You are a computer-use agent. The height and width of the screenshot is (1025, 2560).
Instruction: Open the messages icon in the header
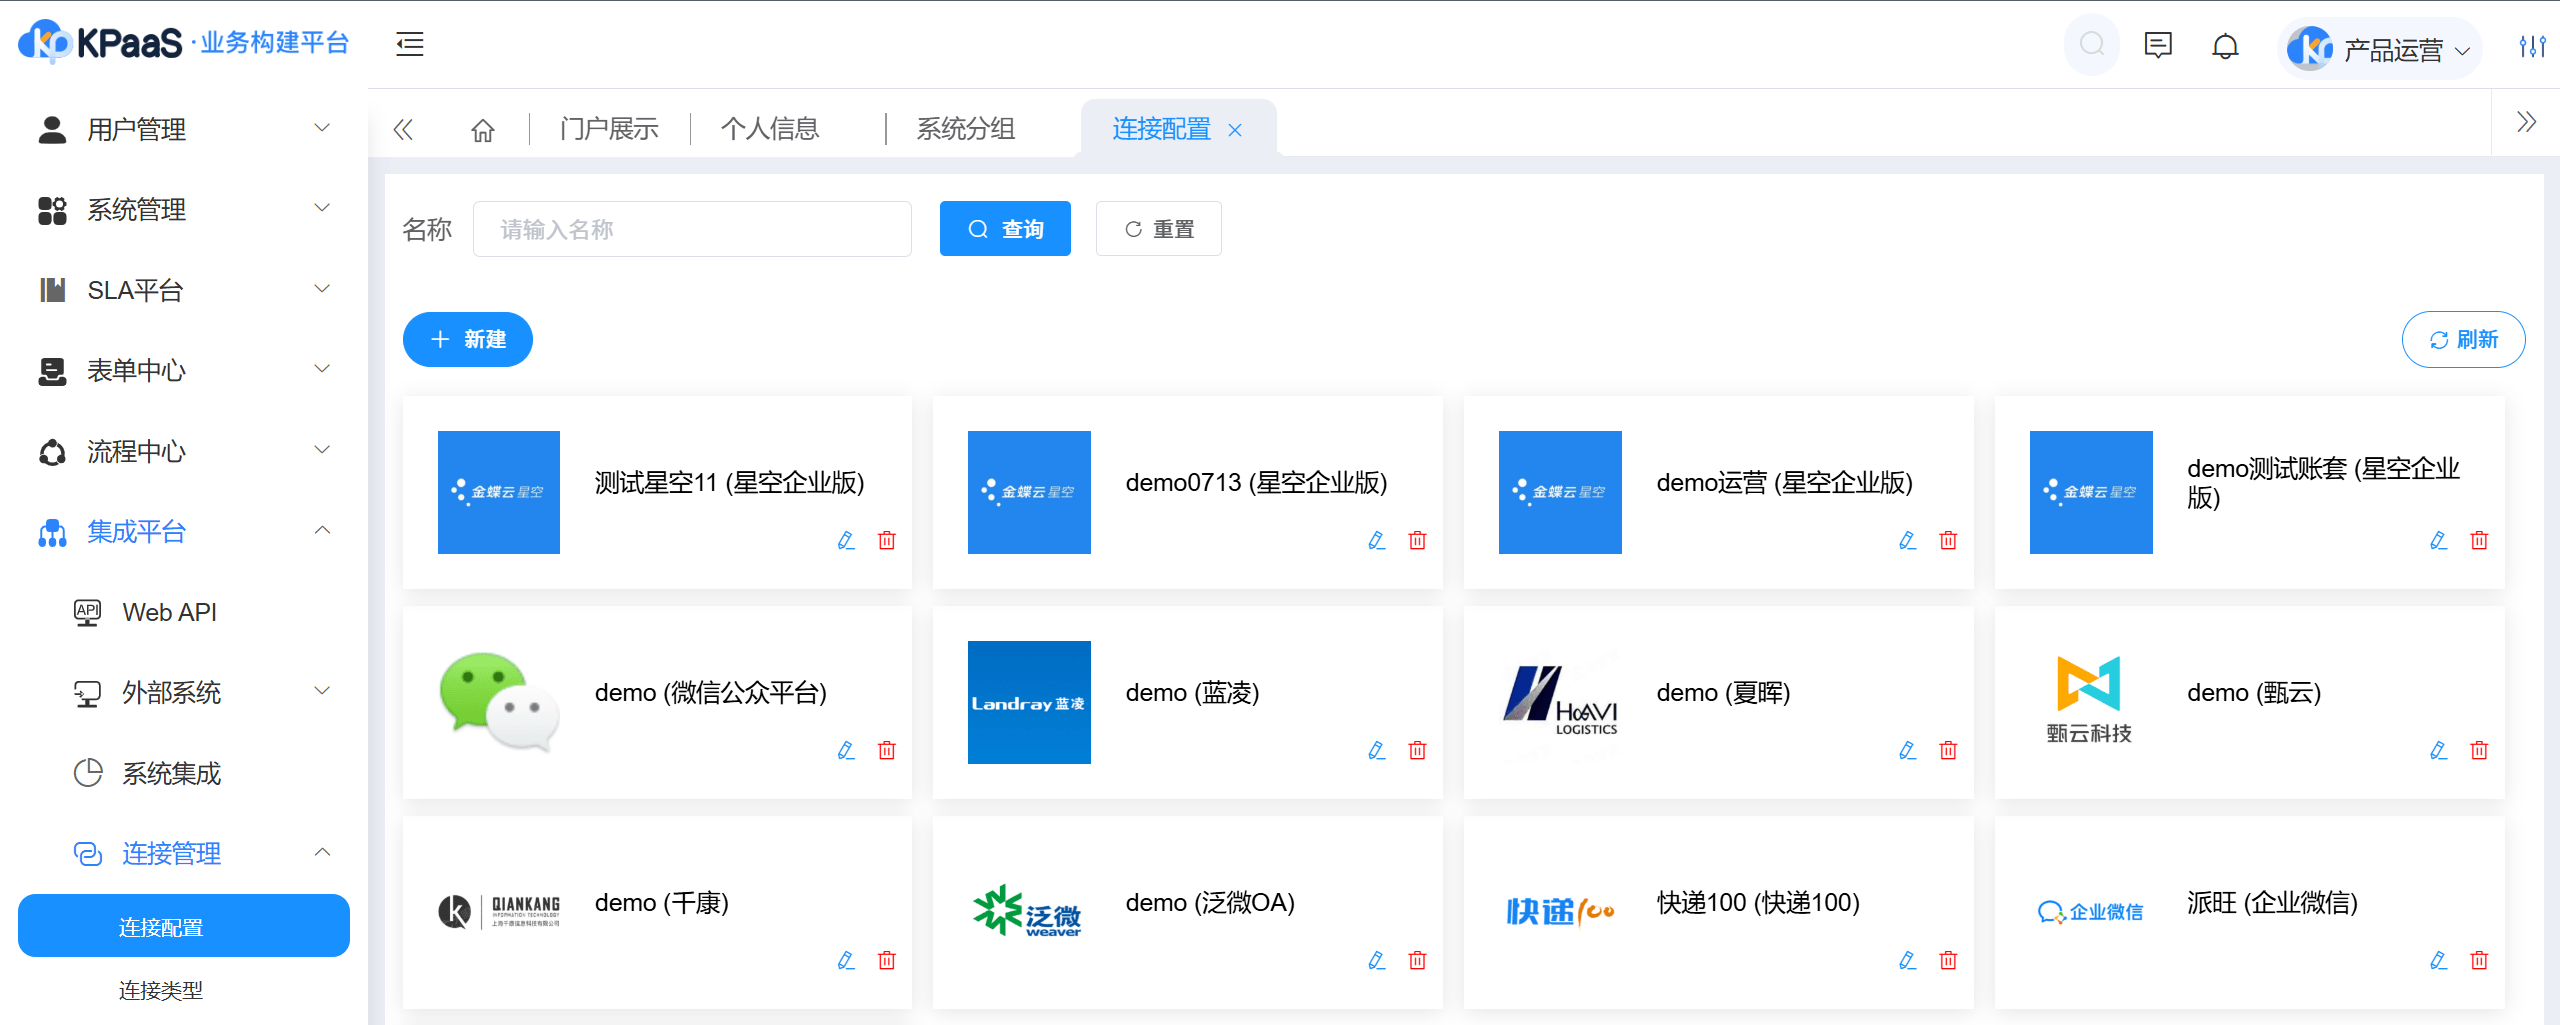[x=2158, y=45]
